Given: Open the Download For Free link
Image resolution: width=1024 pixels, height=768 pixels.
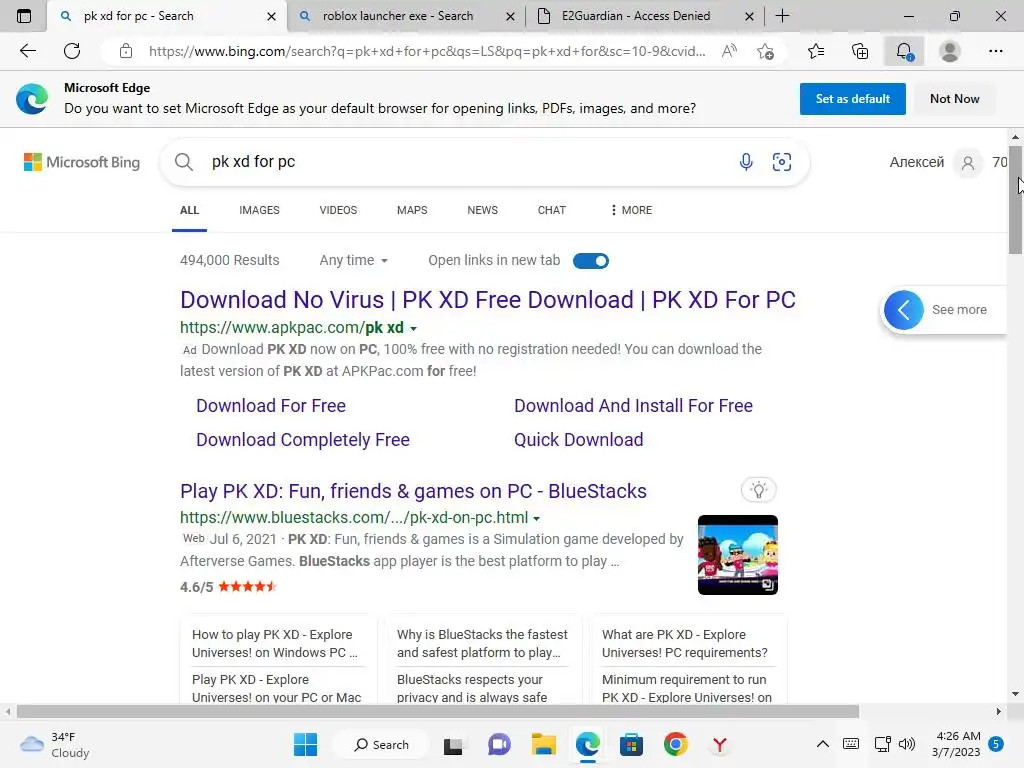Looking at the screenshot, I should pyautogui.click(x=270, y=406).
